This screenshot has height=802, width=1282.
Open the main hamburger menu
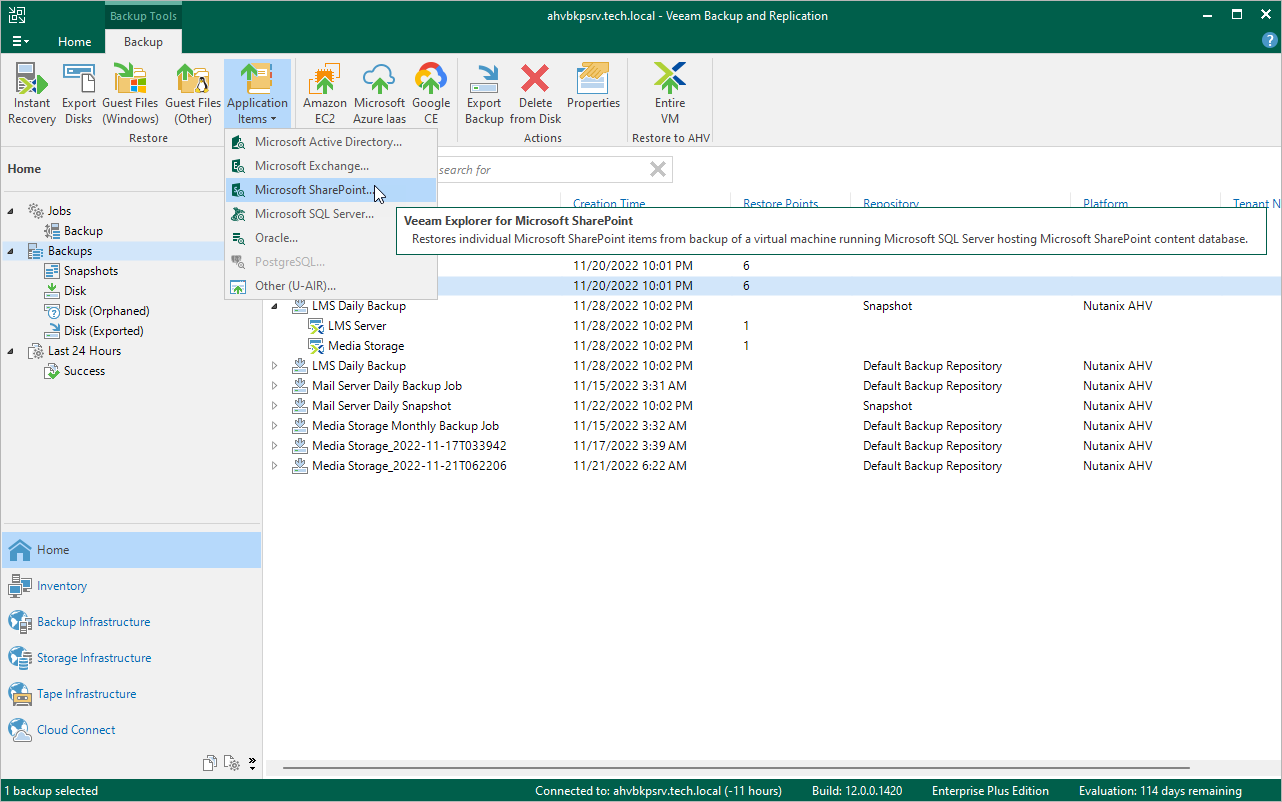click(21, 42)
